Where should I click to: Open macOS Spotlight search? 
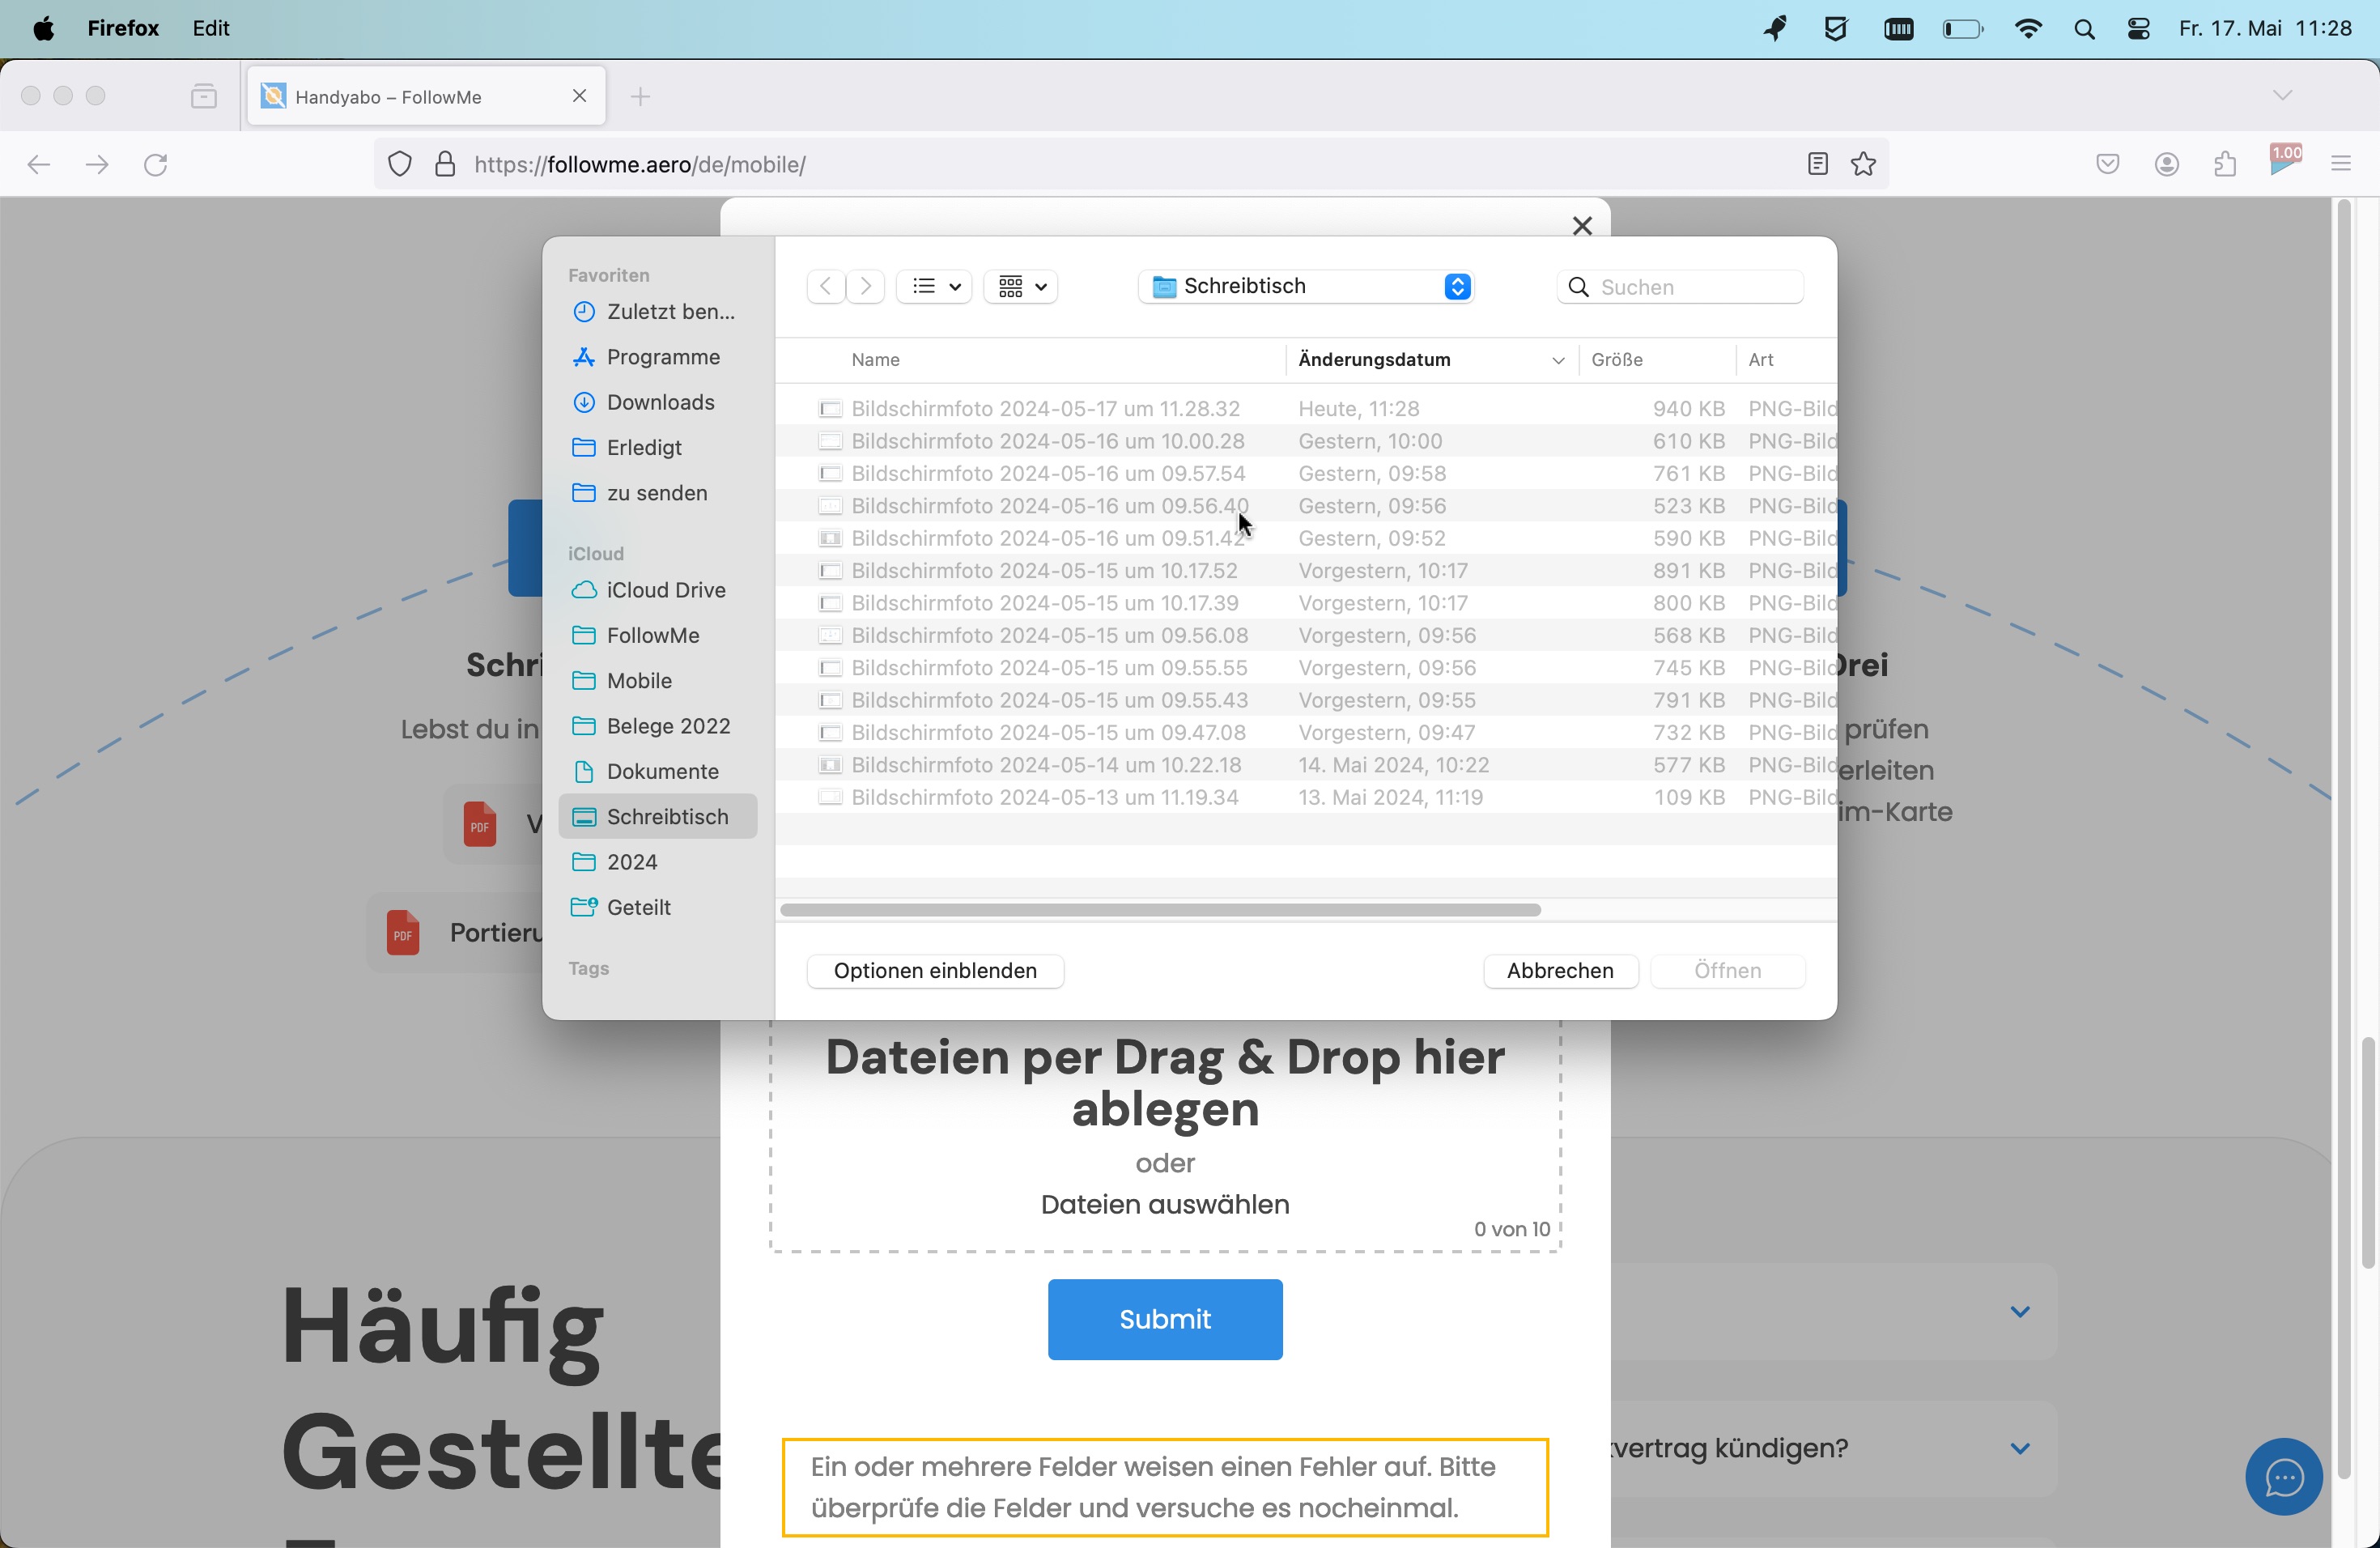[x=2084, y=29]
